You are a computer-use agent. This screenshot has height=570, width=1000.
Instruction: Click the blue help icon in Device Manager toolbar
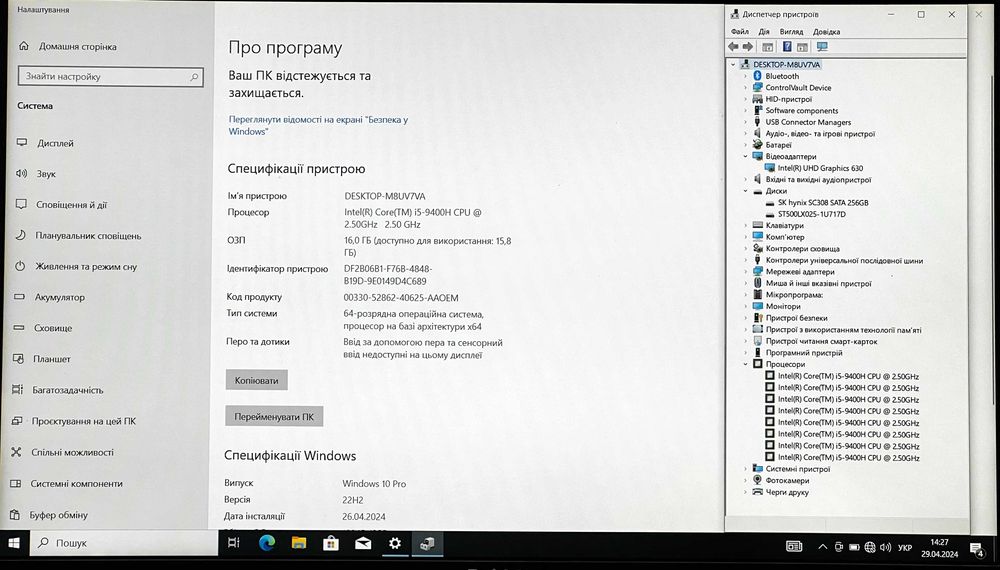[787, 47]
